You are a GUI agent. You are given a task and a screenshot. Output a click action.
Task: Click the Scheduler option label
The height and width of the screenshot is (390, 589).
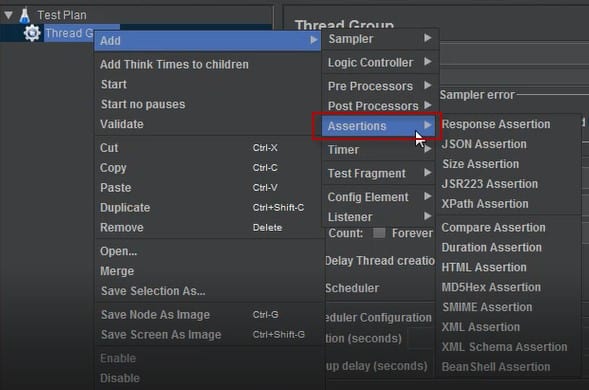[x=352, y=288]
